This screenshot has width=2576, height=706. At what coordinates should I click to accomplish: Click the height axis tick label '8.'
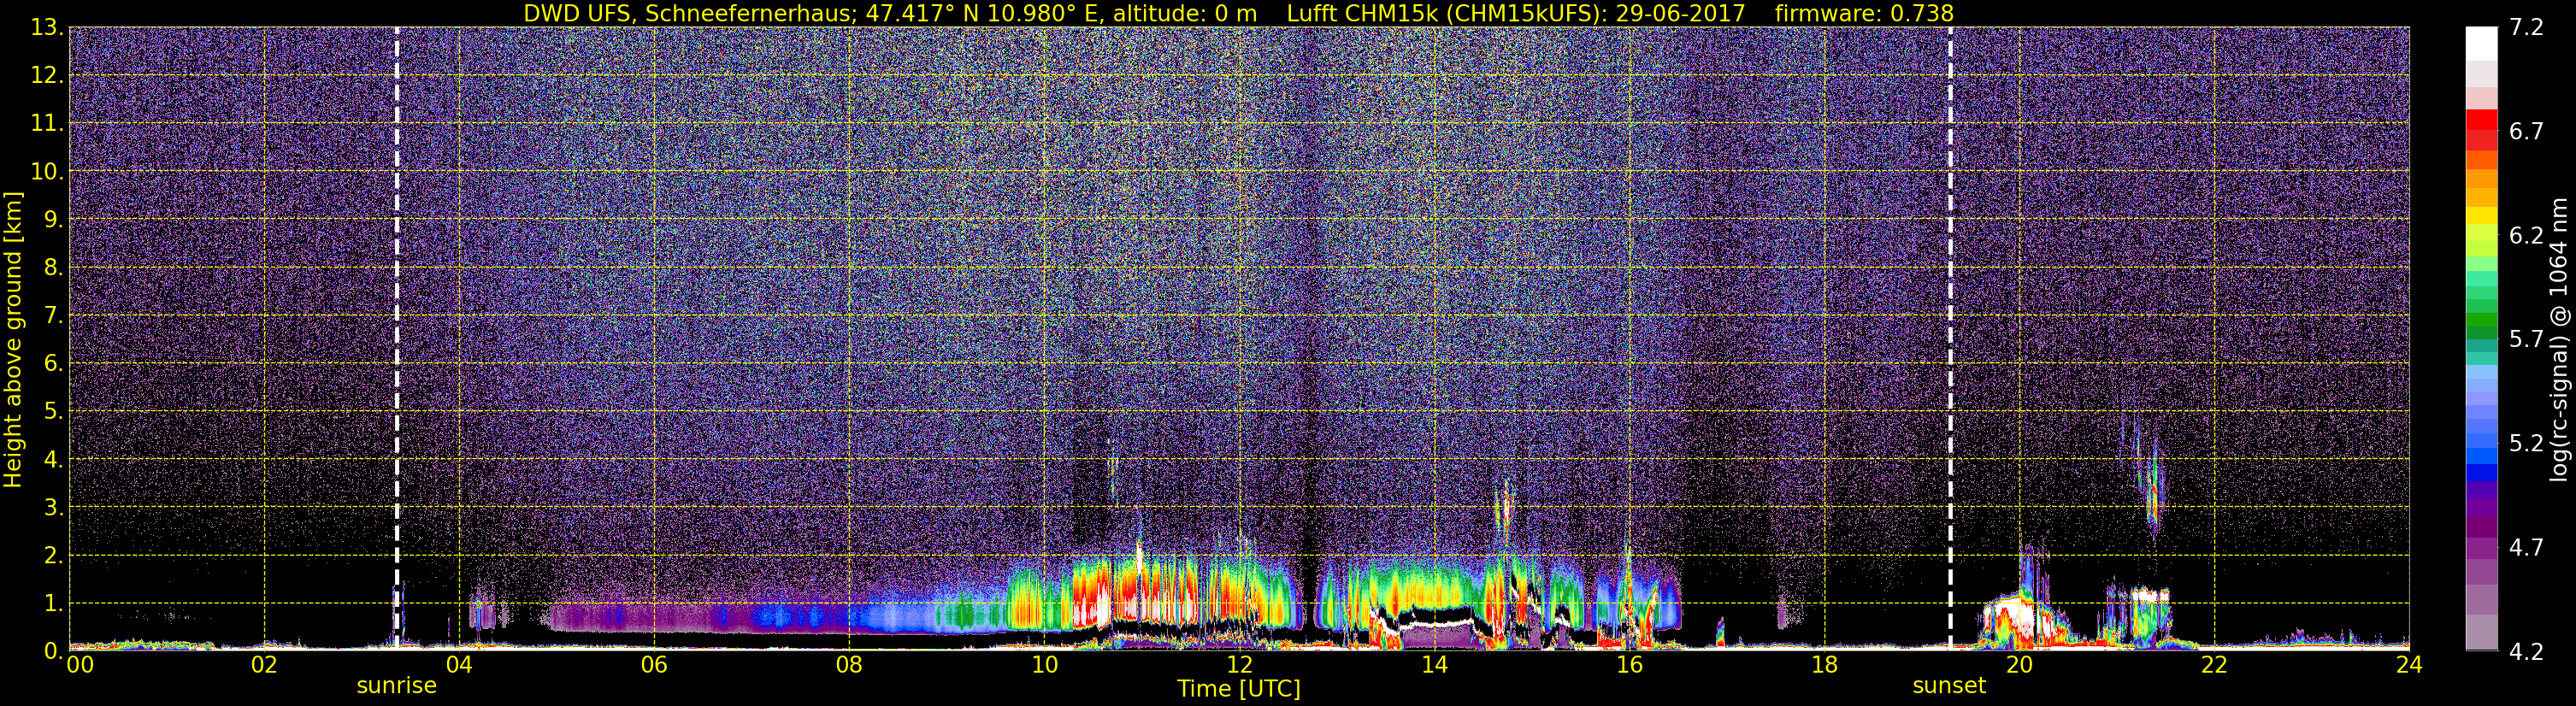tap(53, 268)
